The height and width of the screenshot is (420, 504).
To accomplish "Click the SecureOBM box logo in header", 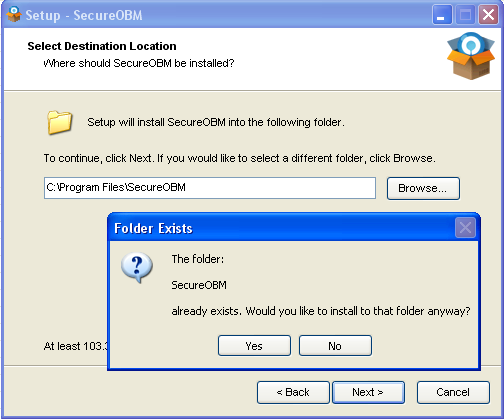I will tap(471, 56).
